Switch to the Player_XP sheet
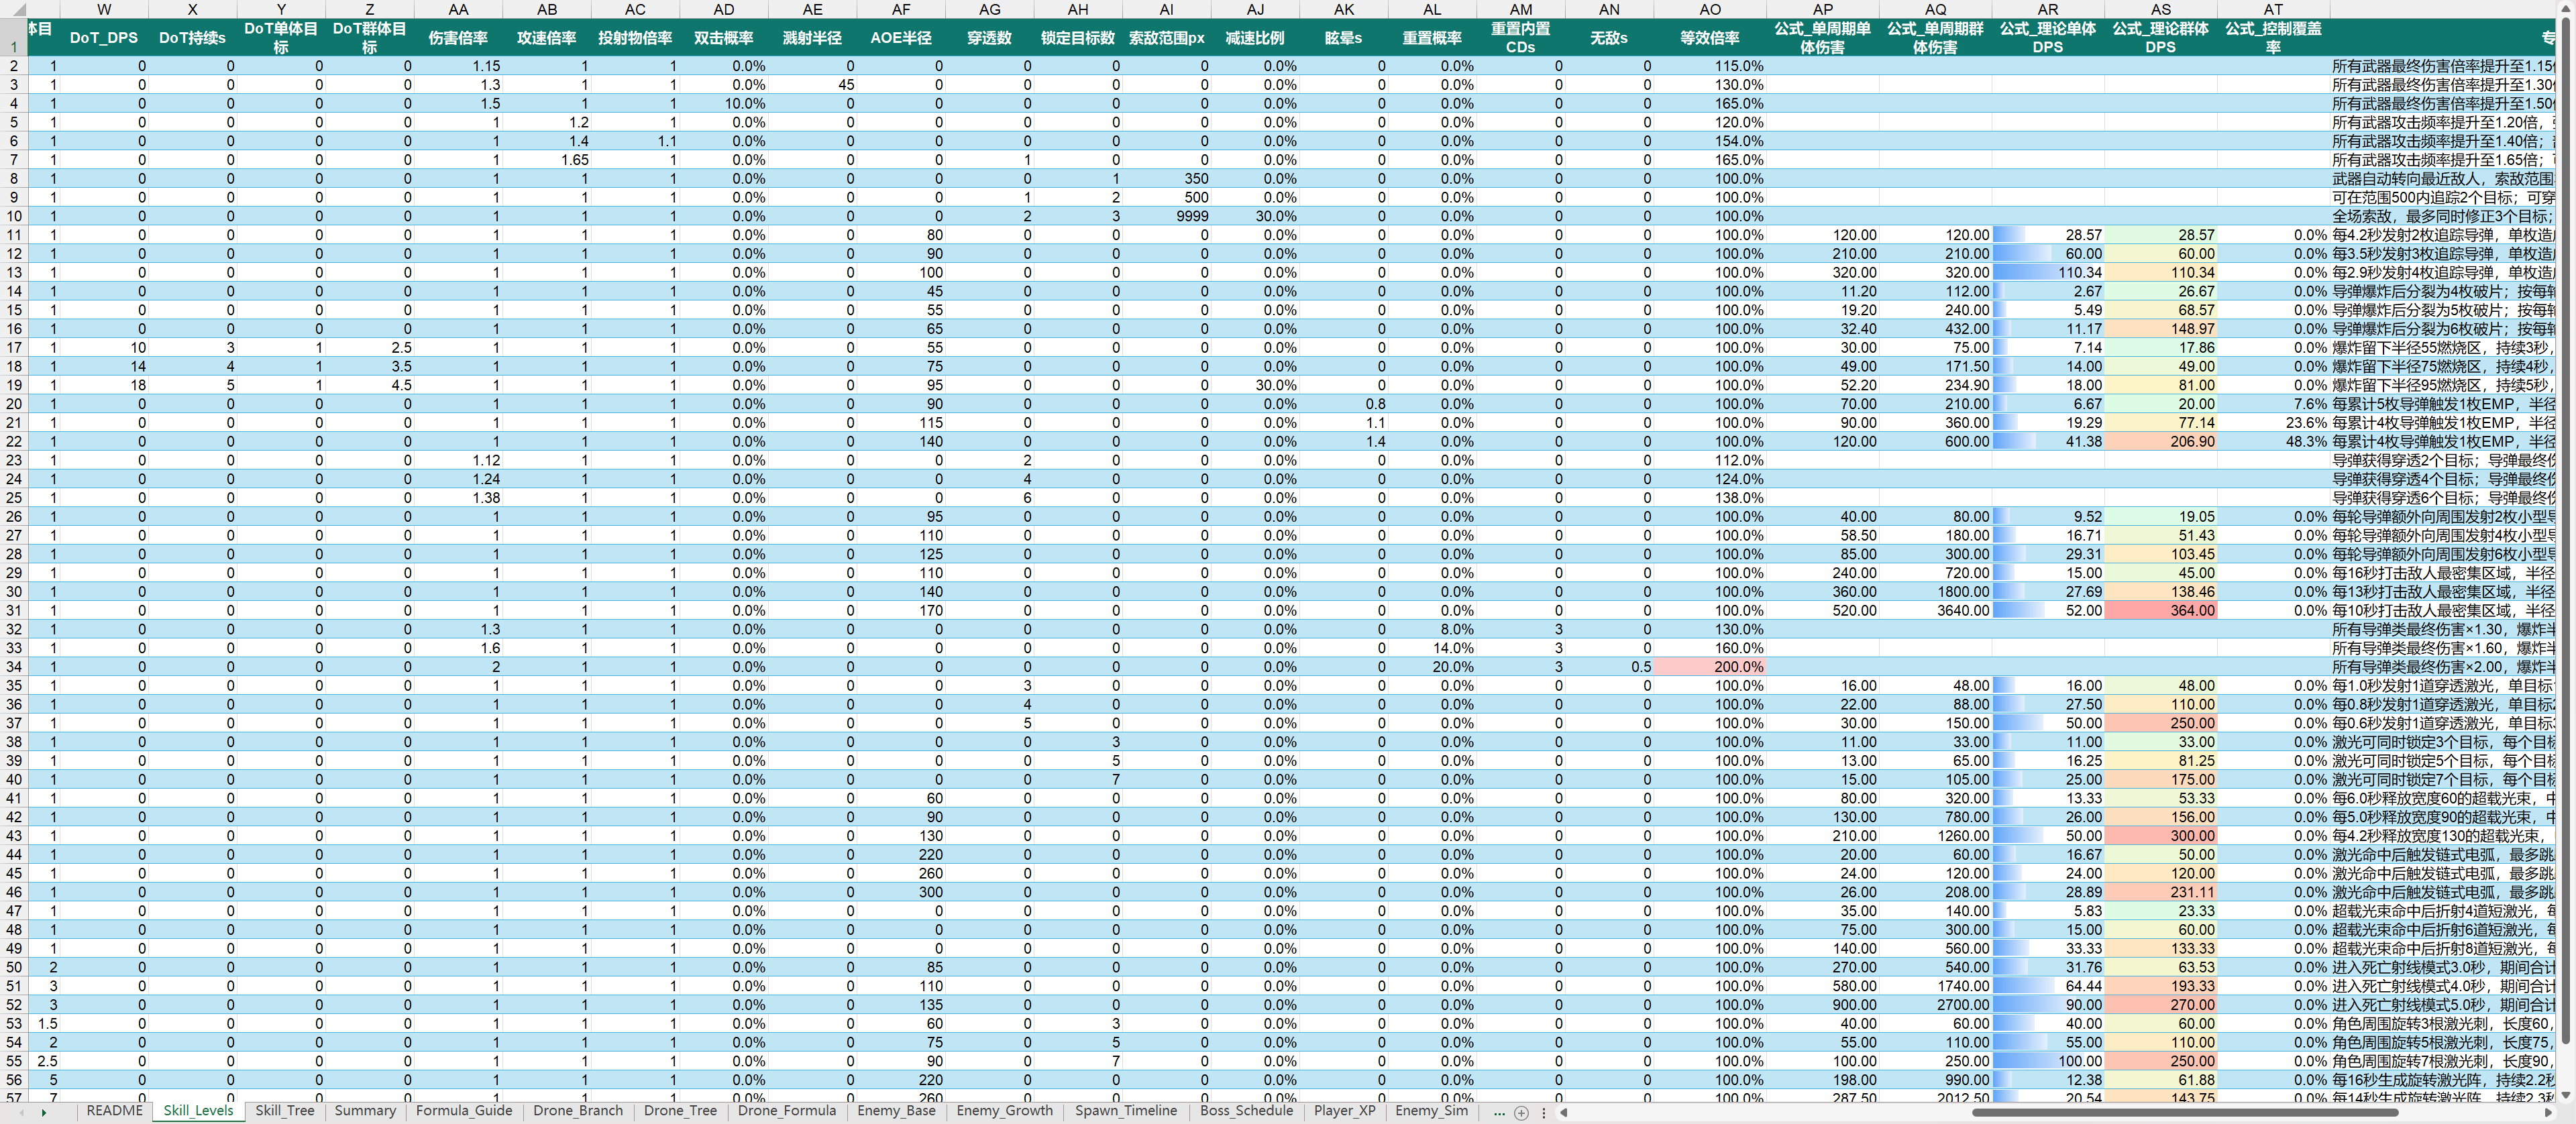 pyautogui.click(x=1345, y=1111)
